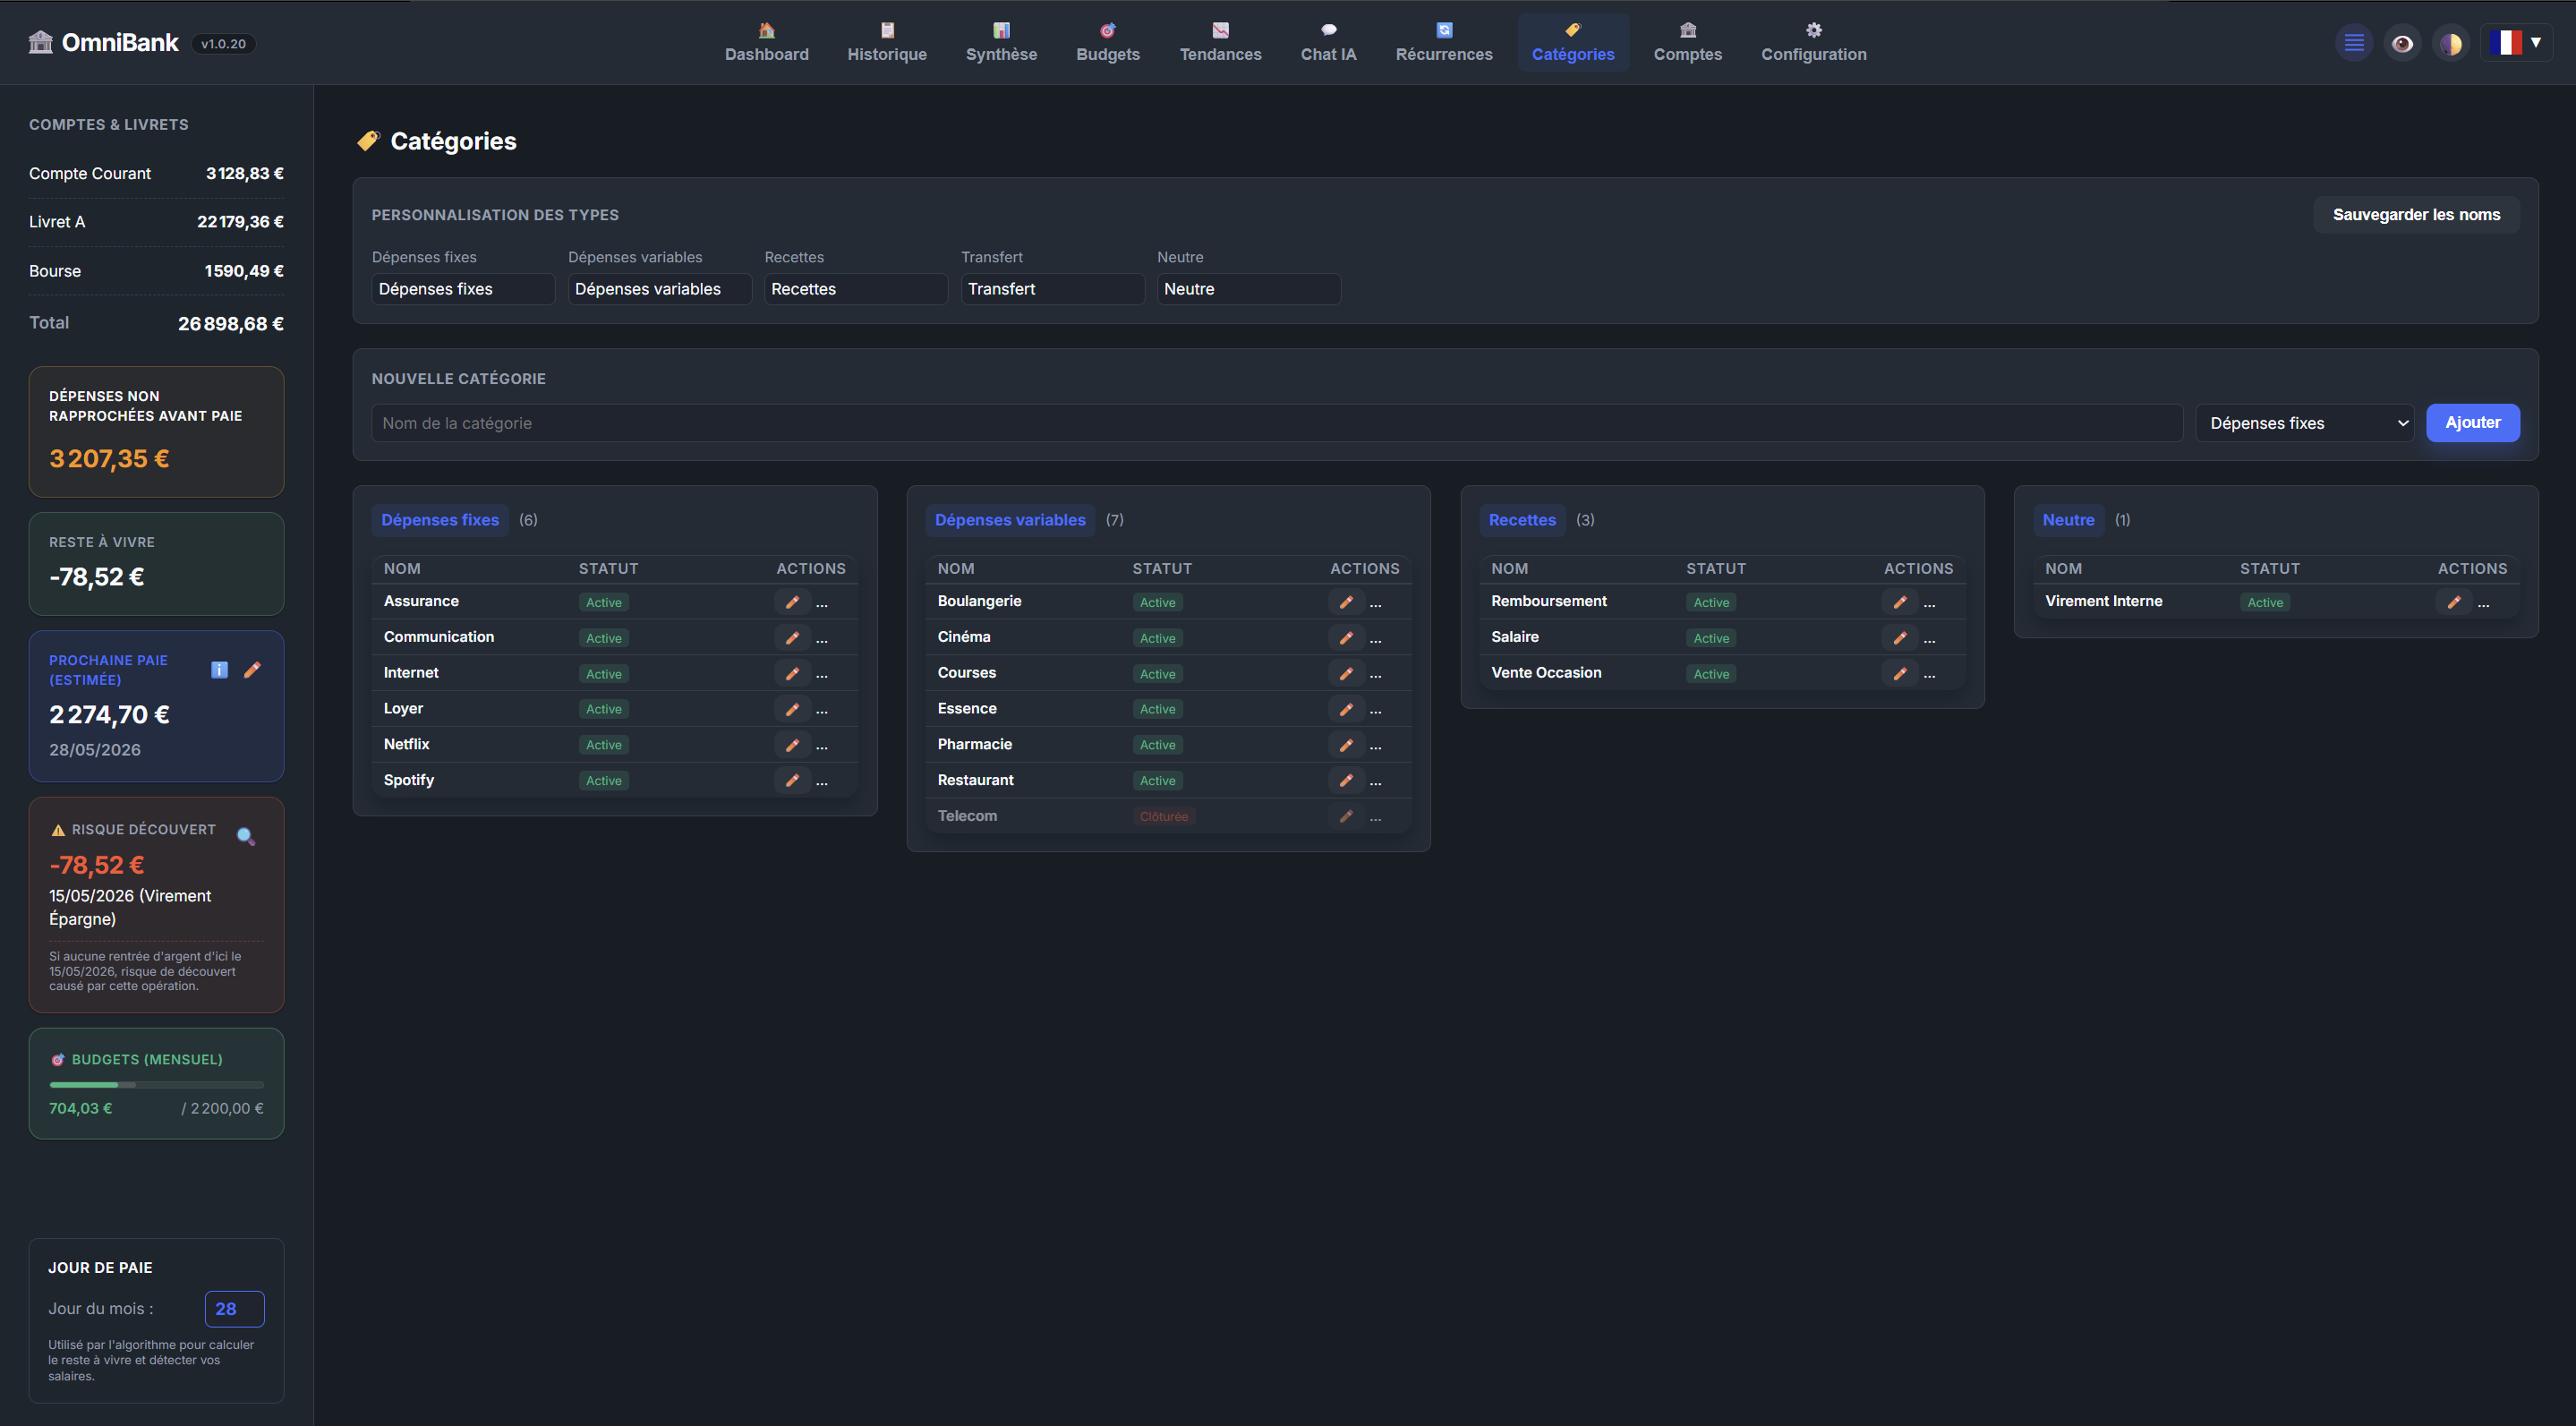Click the edit pencil for Salaire
The height and width of the screenshot is (1426, 2576).
point(1900,638)
